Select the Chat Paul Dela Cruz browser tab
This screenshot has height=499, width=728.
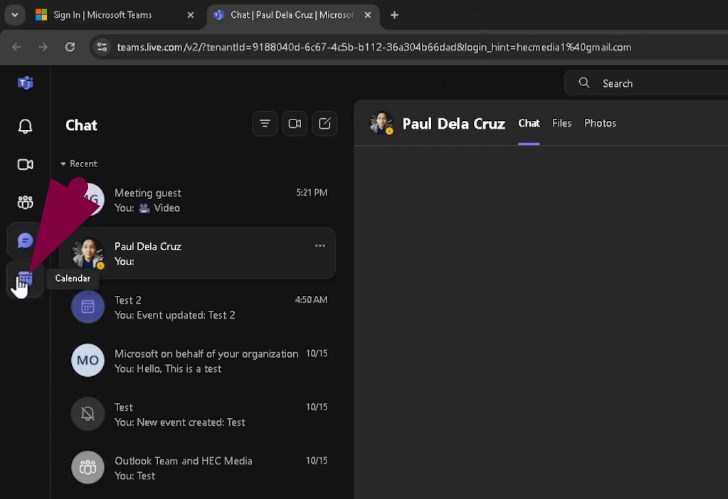292,15
